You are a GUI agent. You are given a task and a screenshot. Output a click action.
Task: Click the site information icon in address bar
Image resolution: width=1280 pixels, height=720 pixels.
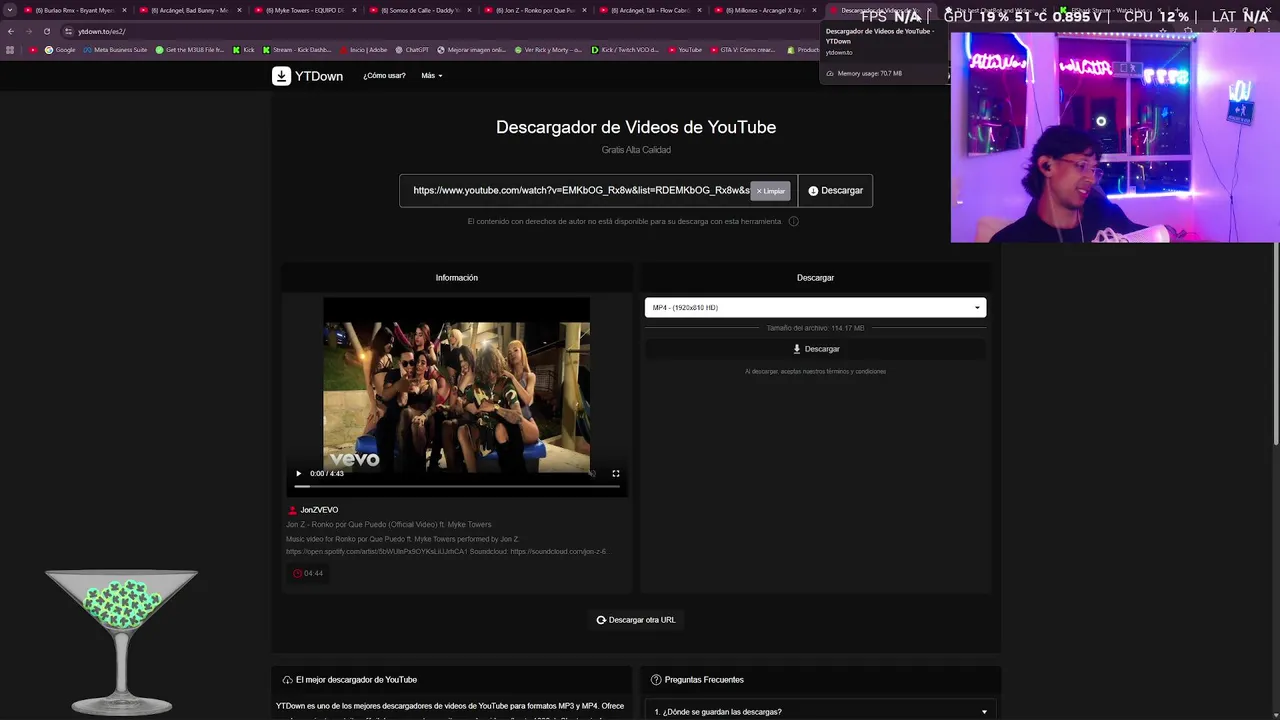(69, 31)
